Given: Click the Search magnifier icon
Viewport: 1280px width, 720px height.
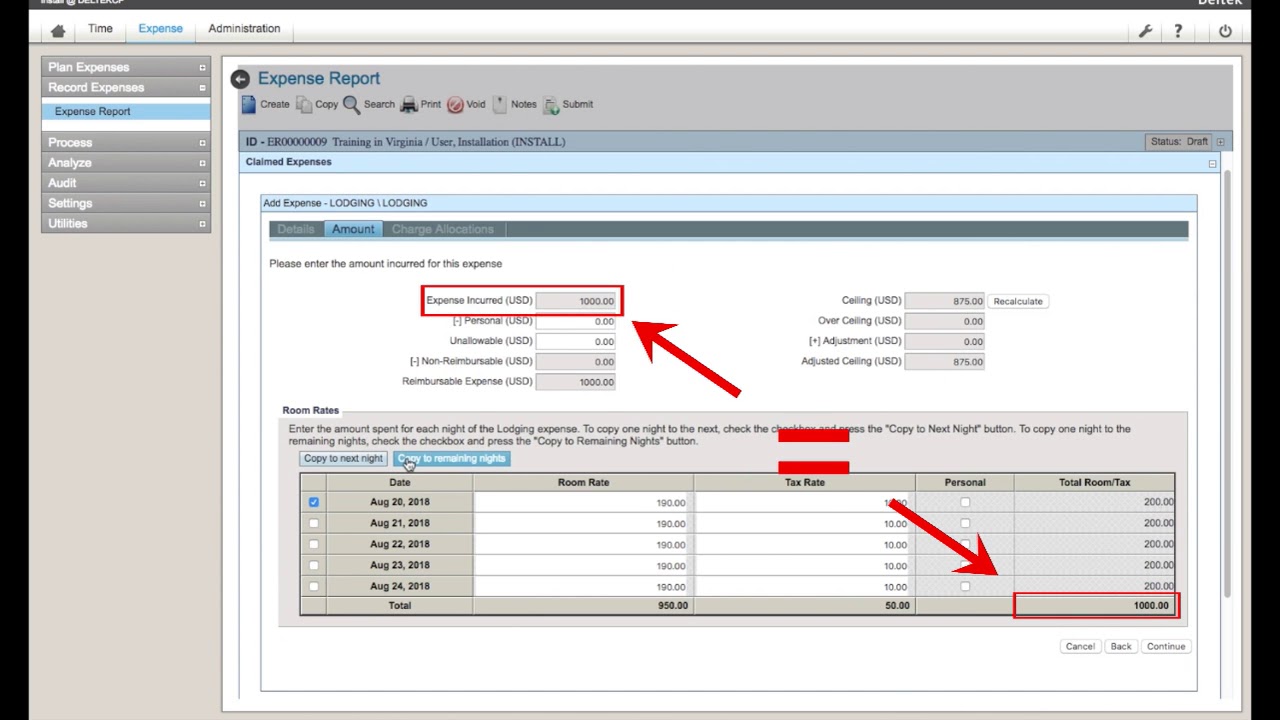Looking at the screenshot, I should pos(351,104).
